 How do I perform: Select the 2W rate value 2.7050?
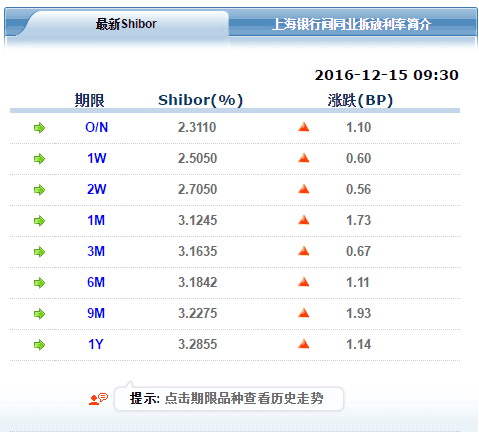[x=197, y=189]
